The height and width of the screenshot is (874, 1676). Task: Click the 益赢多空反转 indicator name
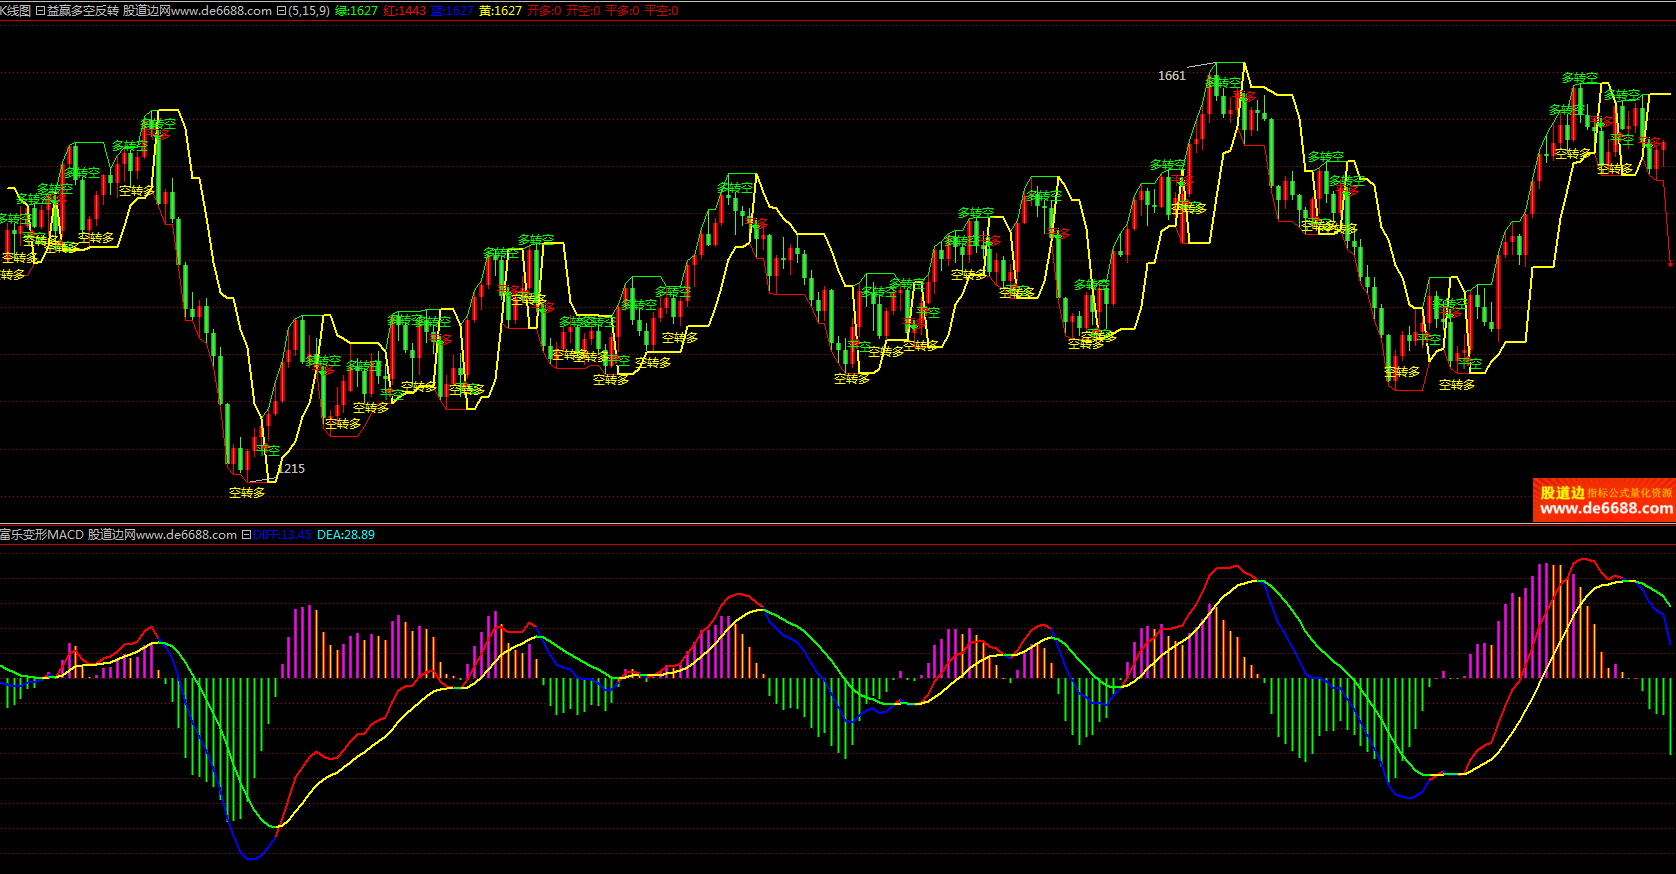(83, 11)
